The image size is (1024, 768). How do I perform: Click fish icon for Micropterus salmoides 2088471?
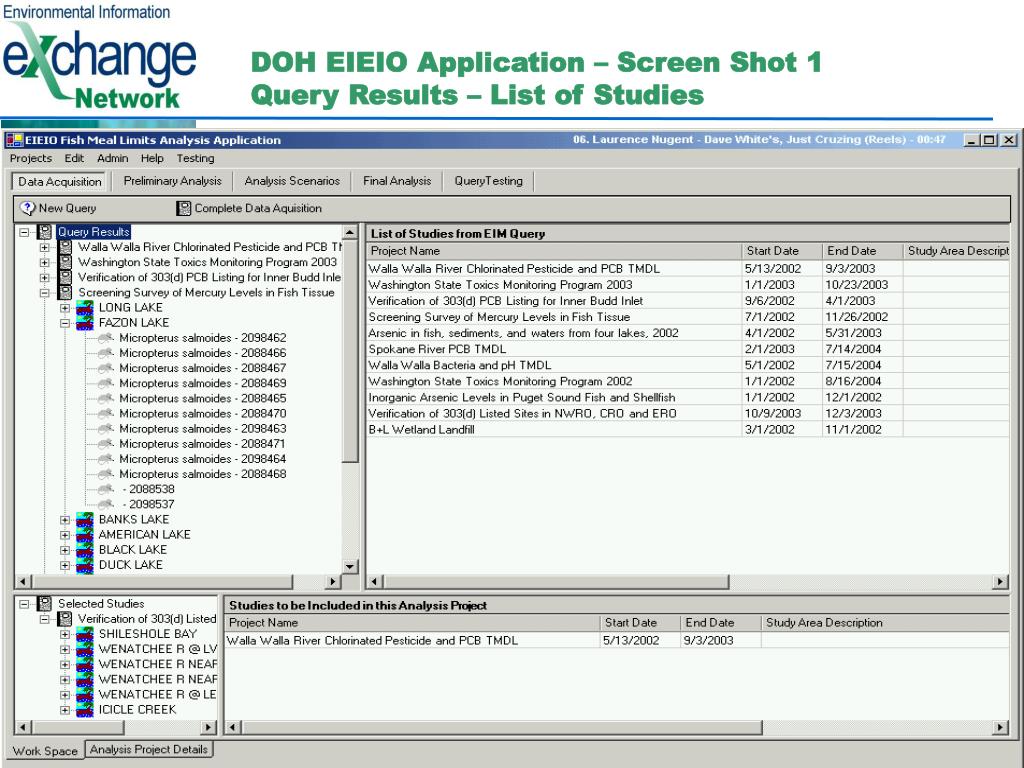(106, 443)
